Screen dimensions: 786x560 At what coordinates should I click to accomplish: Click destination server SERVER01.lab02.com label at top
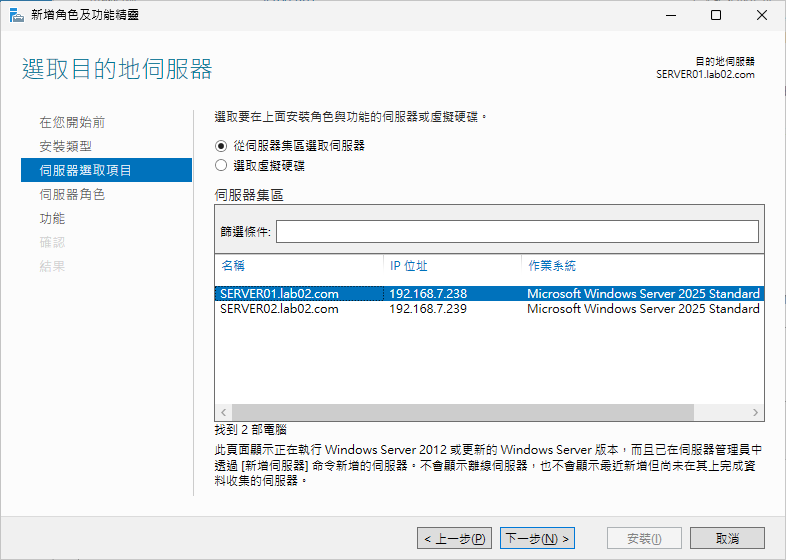click(705, 75)
